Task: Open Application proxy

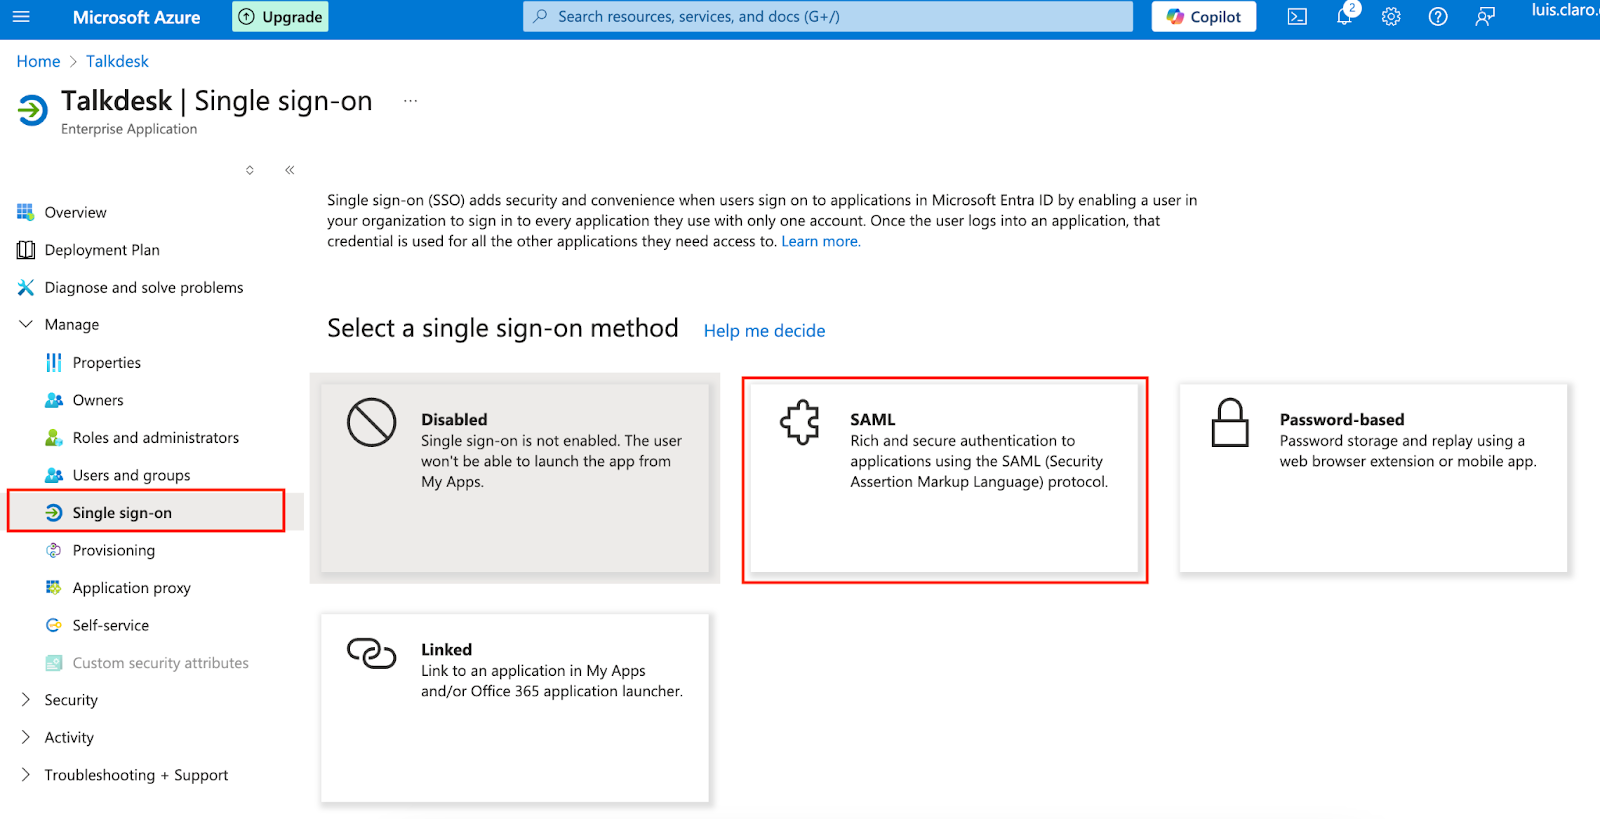Action: (x=131, y=587)
